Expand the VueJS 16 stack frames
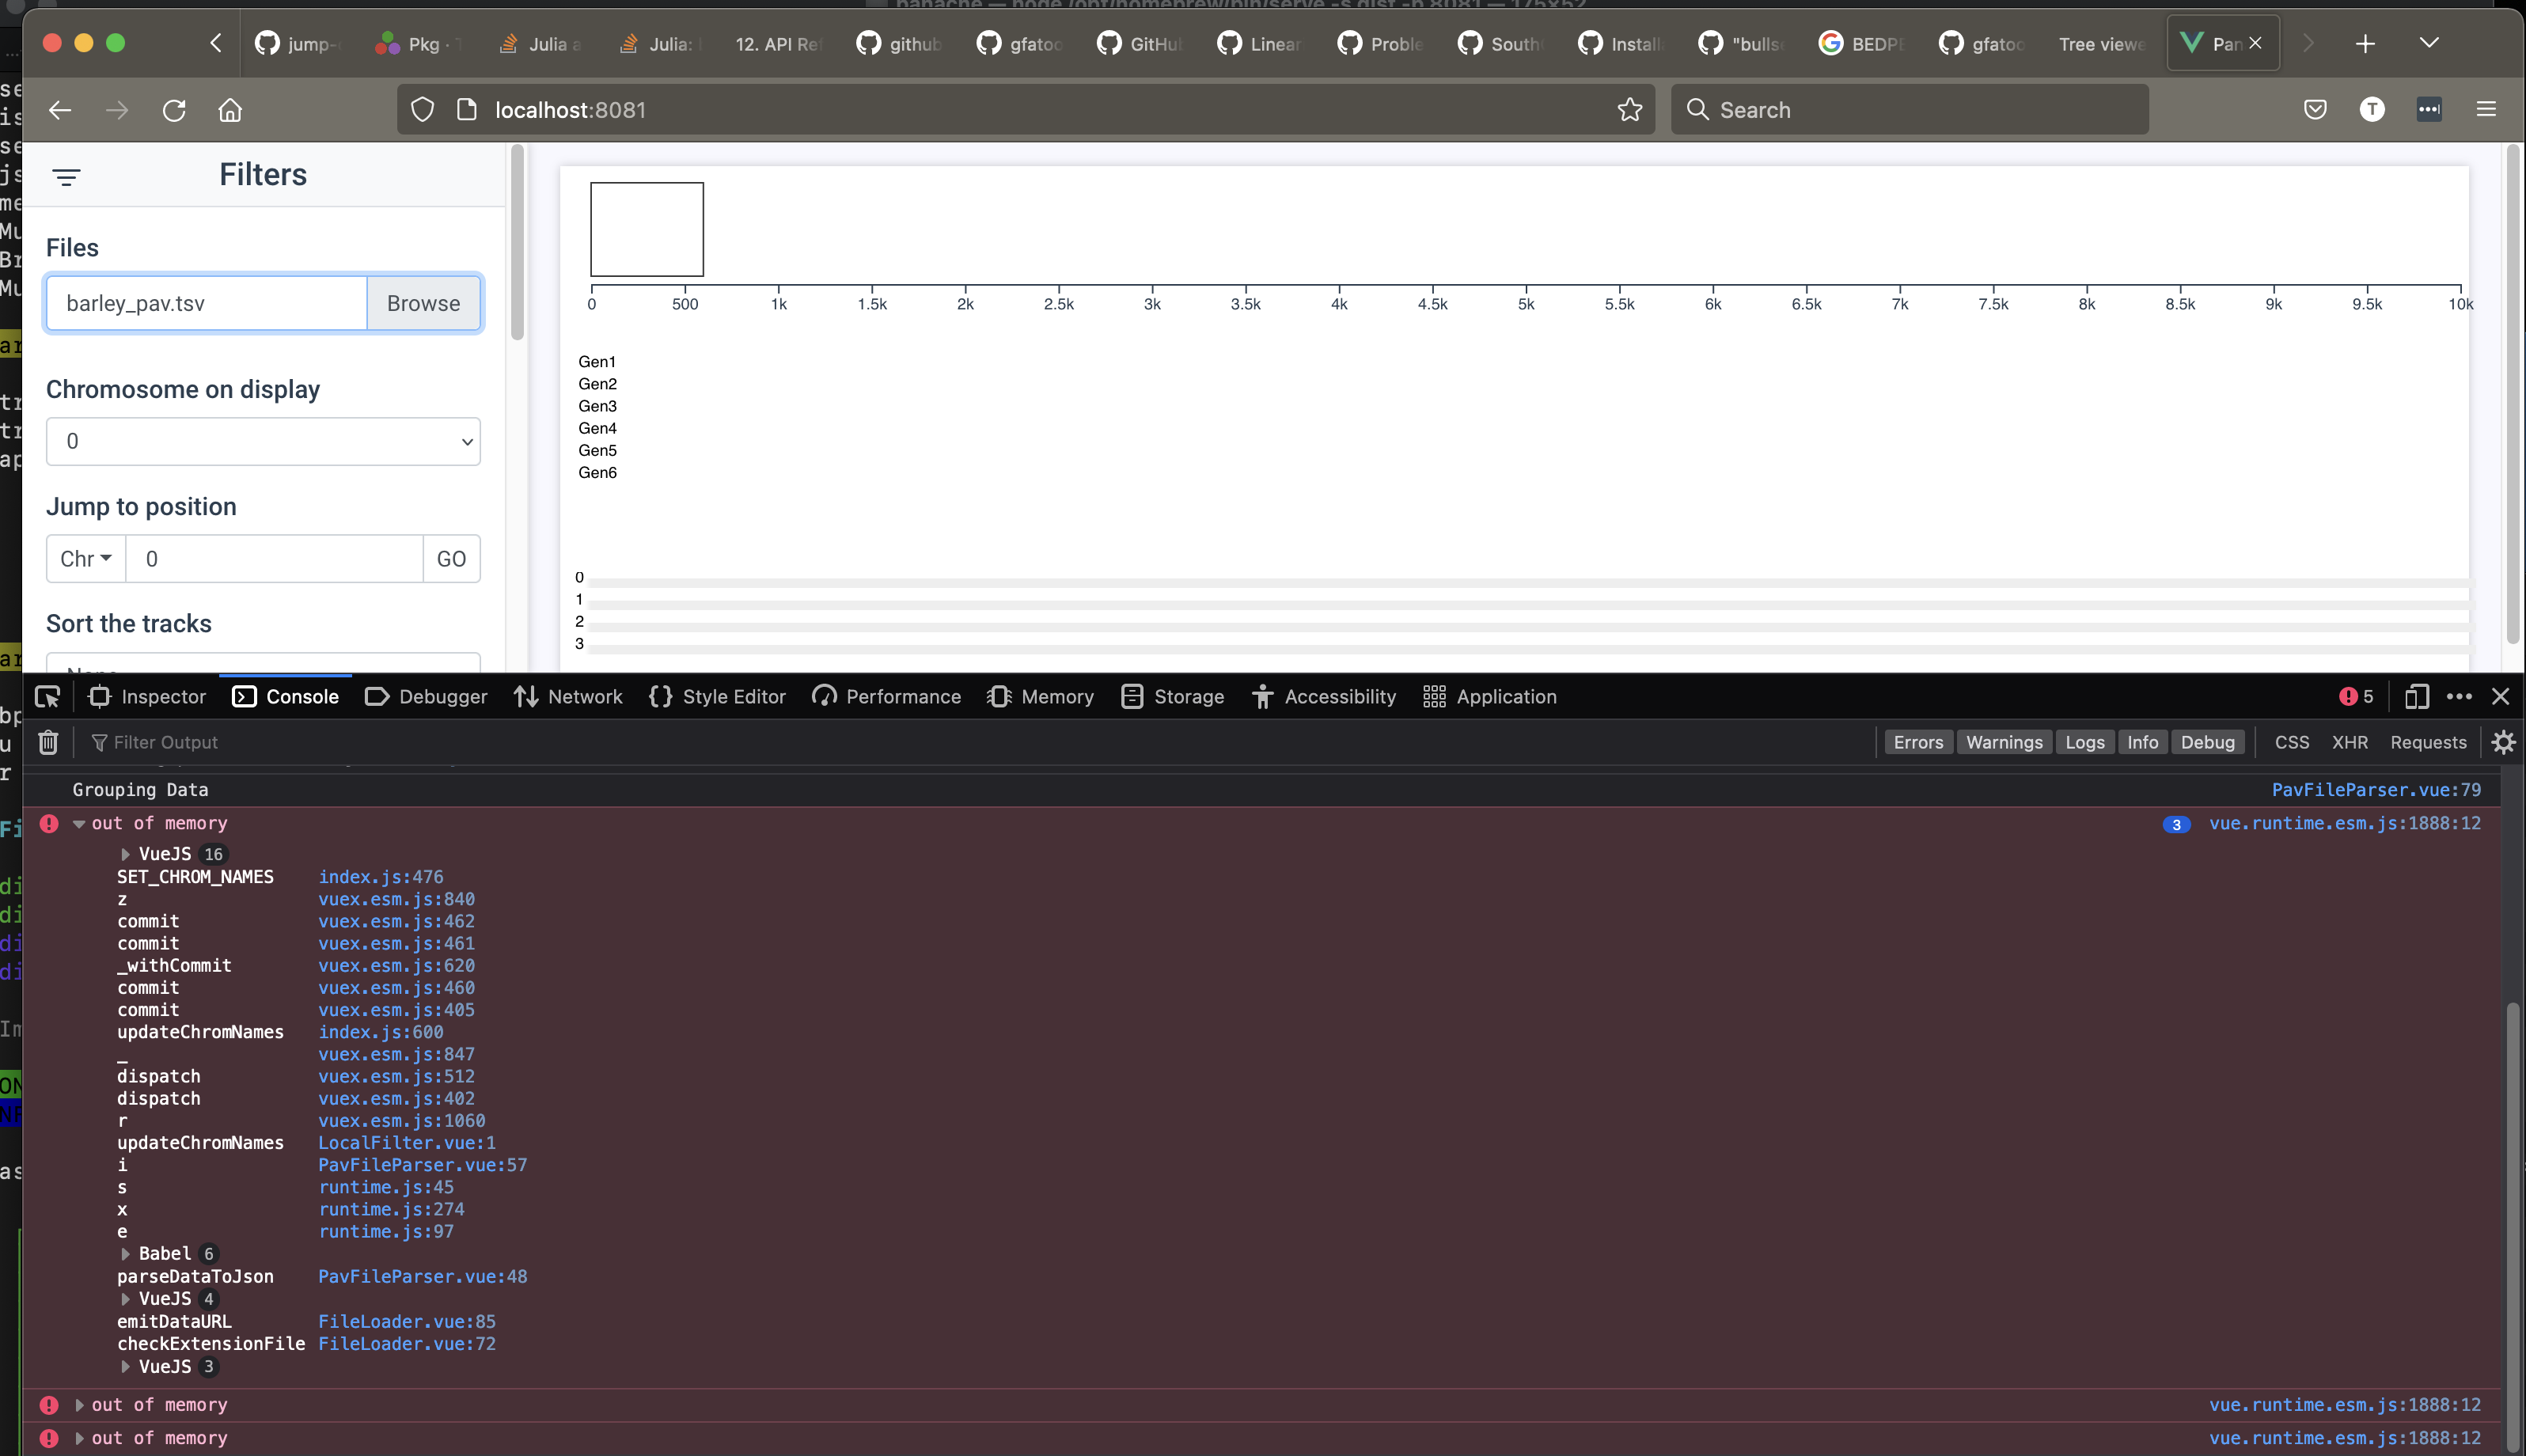 click(125, 854)
